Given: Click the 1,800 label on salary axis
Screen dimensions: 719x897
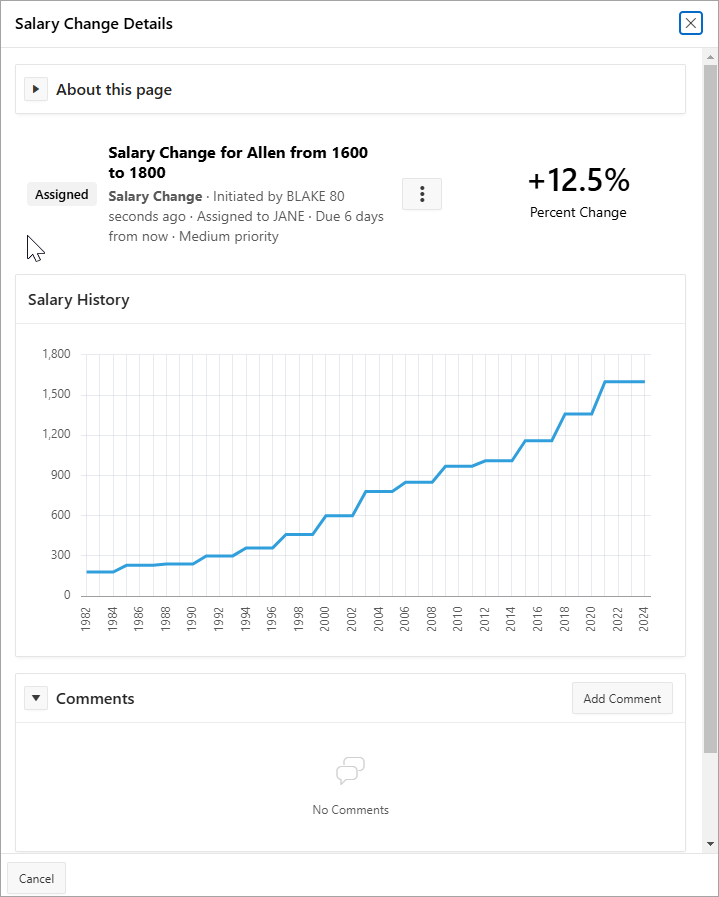Looking at the screenshot, I should pos(56,354).
